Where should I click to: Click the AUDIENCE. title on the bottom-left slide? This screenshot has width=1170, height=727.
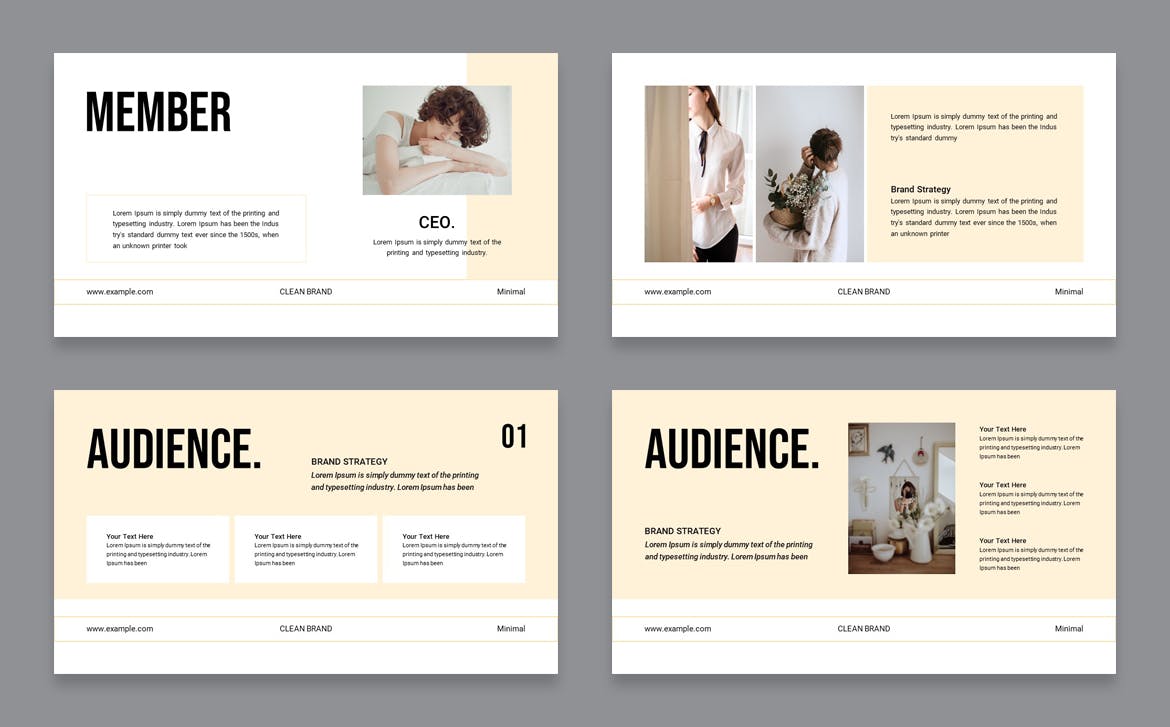pyautogui.click(x=174, y=449)
